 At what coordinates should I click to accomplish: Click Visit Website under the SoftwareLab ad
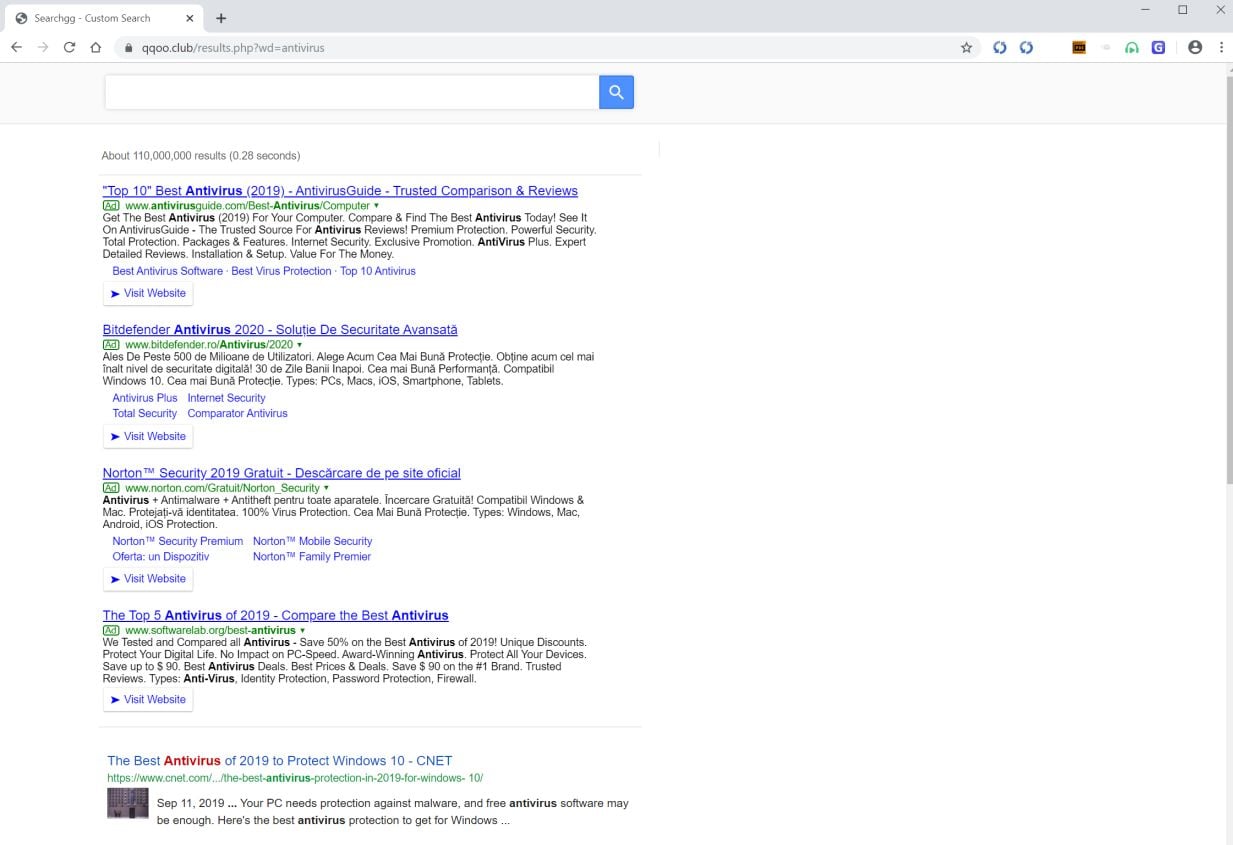(x=148, y=700)
